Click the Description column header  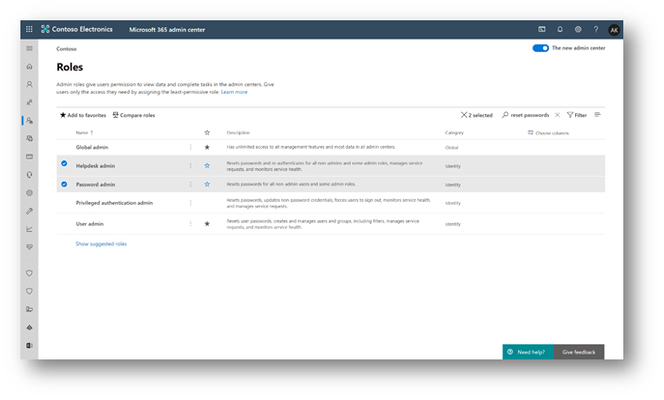click(x=238, y=132)
